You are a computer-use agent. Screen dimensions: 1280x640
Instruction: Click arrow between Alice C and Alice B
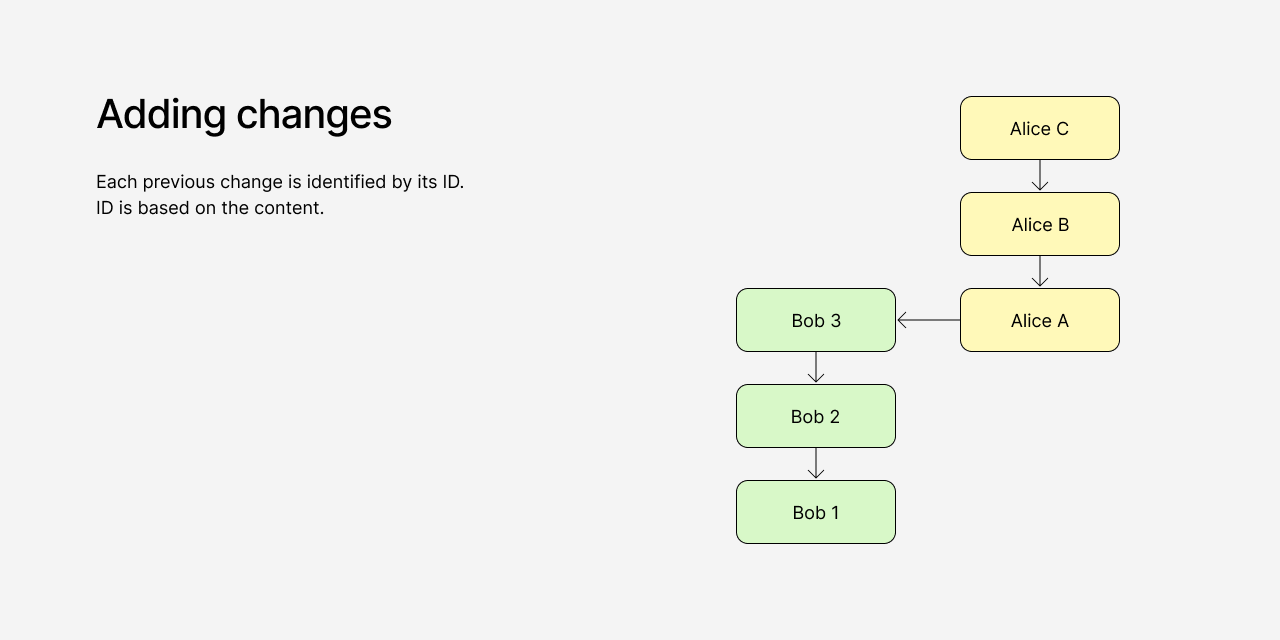click(1040, 175)
